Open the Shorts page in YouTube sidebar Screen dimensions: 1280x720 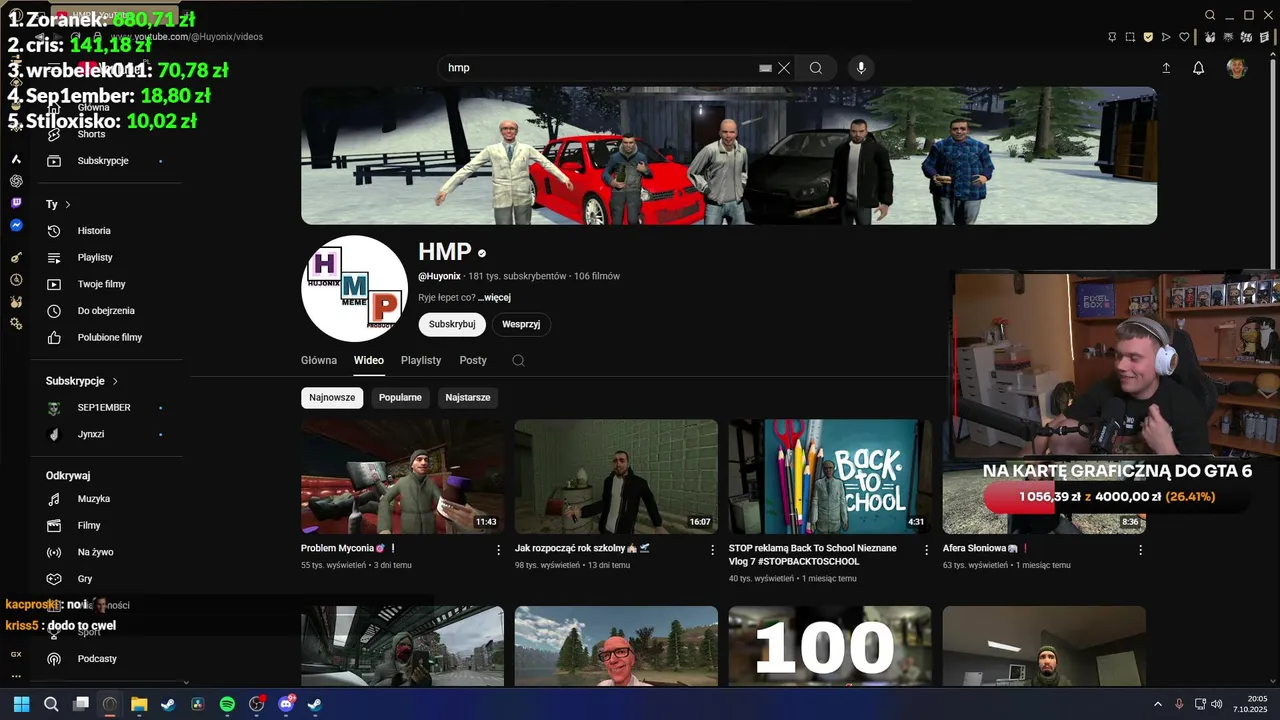click(91, 134)
